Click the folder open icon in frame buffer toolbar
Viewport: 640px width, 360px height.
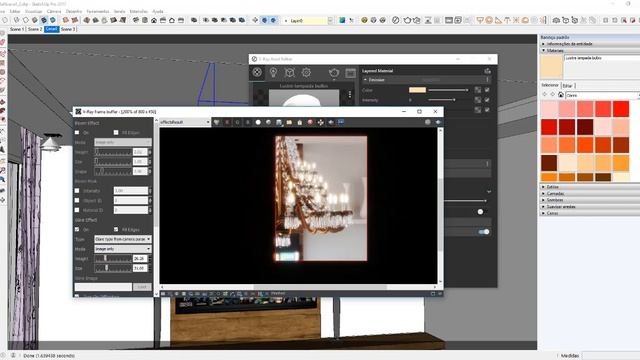[x=289, y=122]
